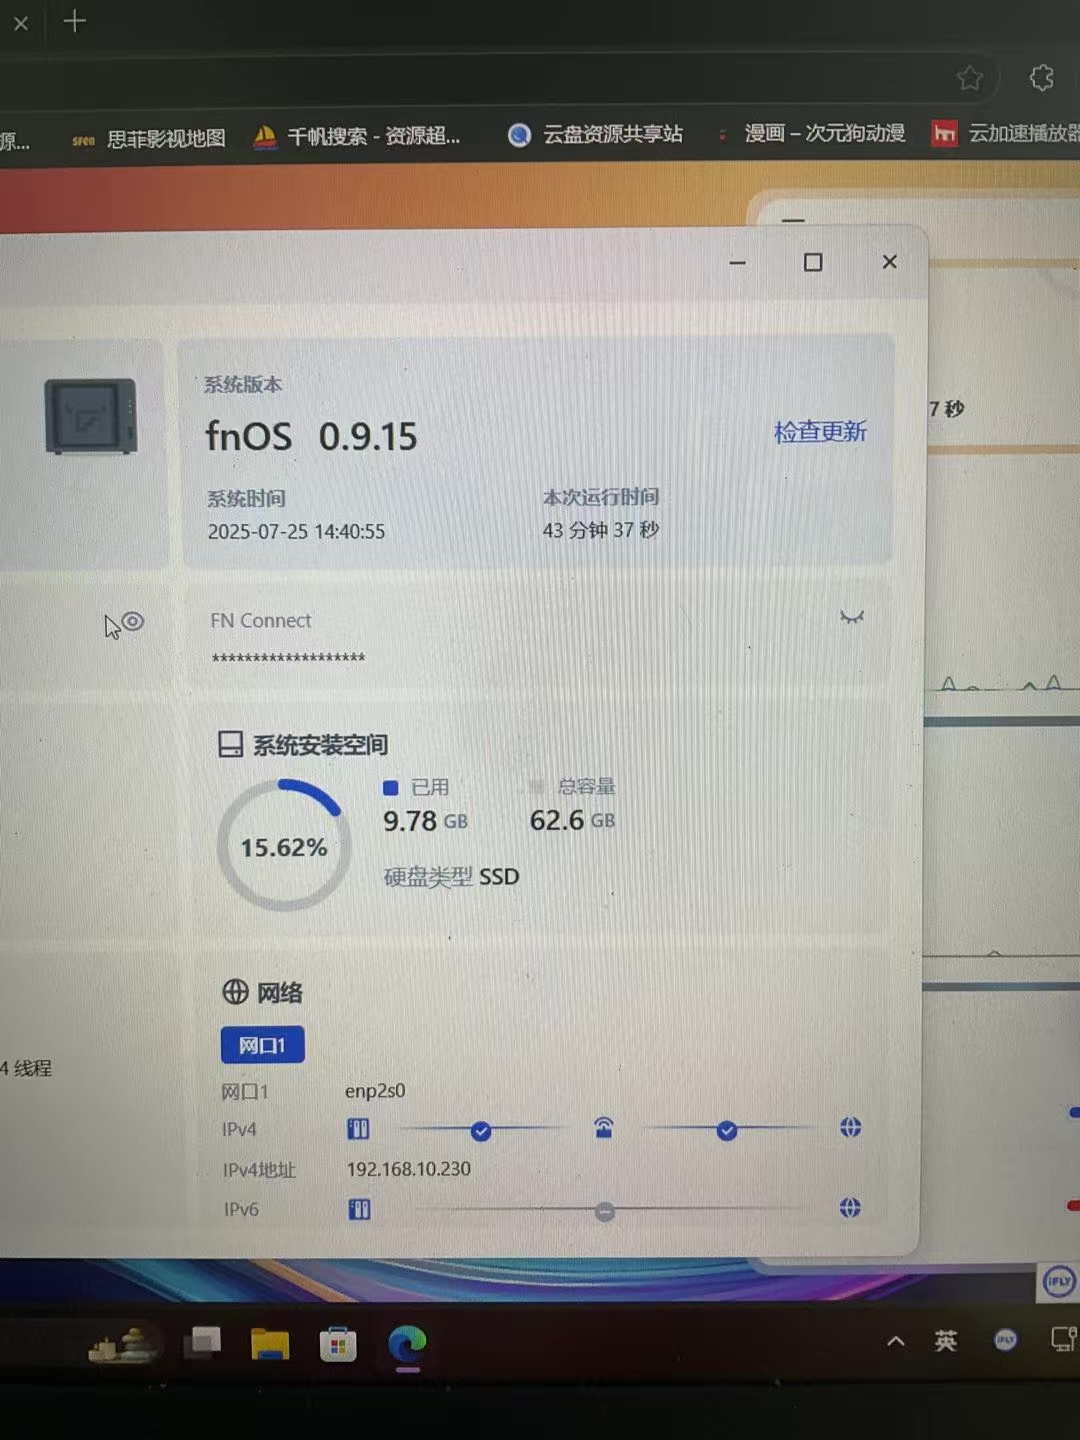Click the internet globe icon in the IPv6 row
Image resolution: width=1080 pixels, height=1440 pixels.
[850, 1208]
